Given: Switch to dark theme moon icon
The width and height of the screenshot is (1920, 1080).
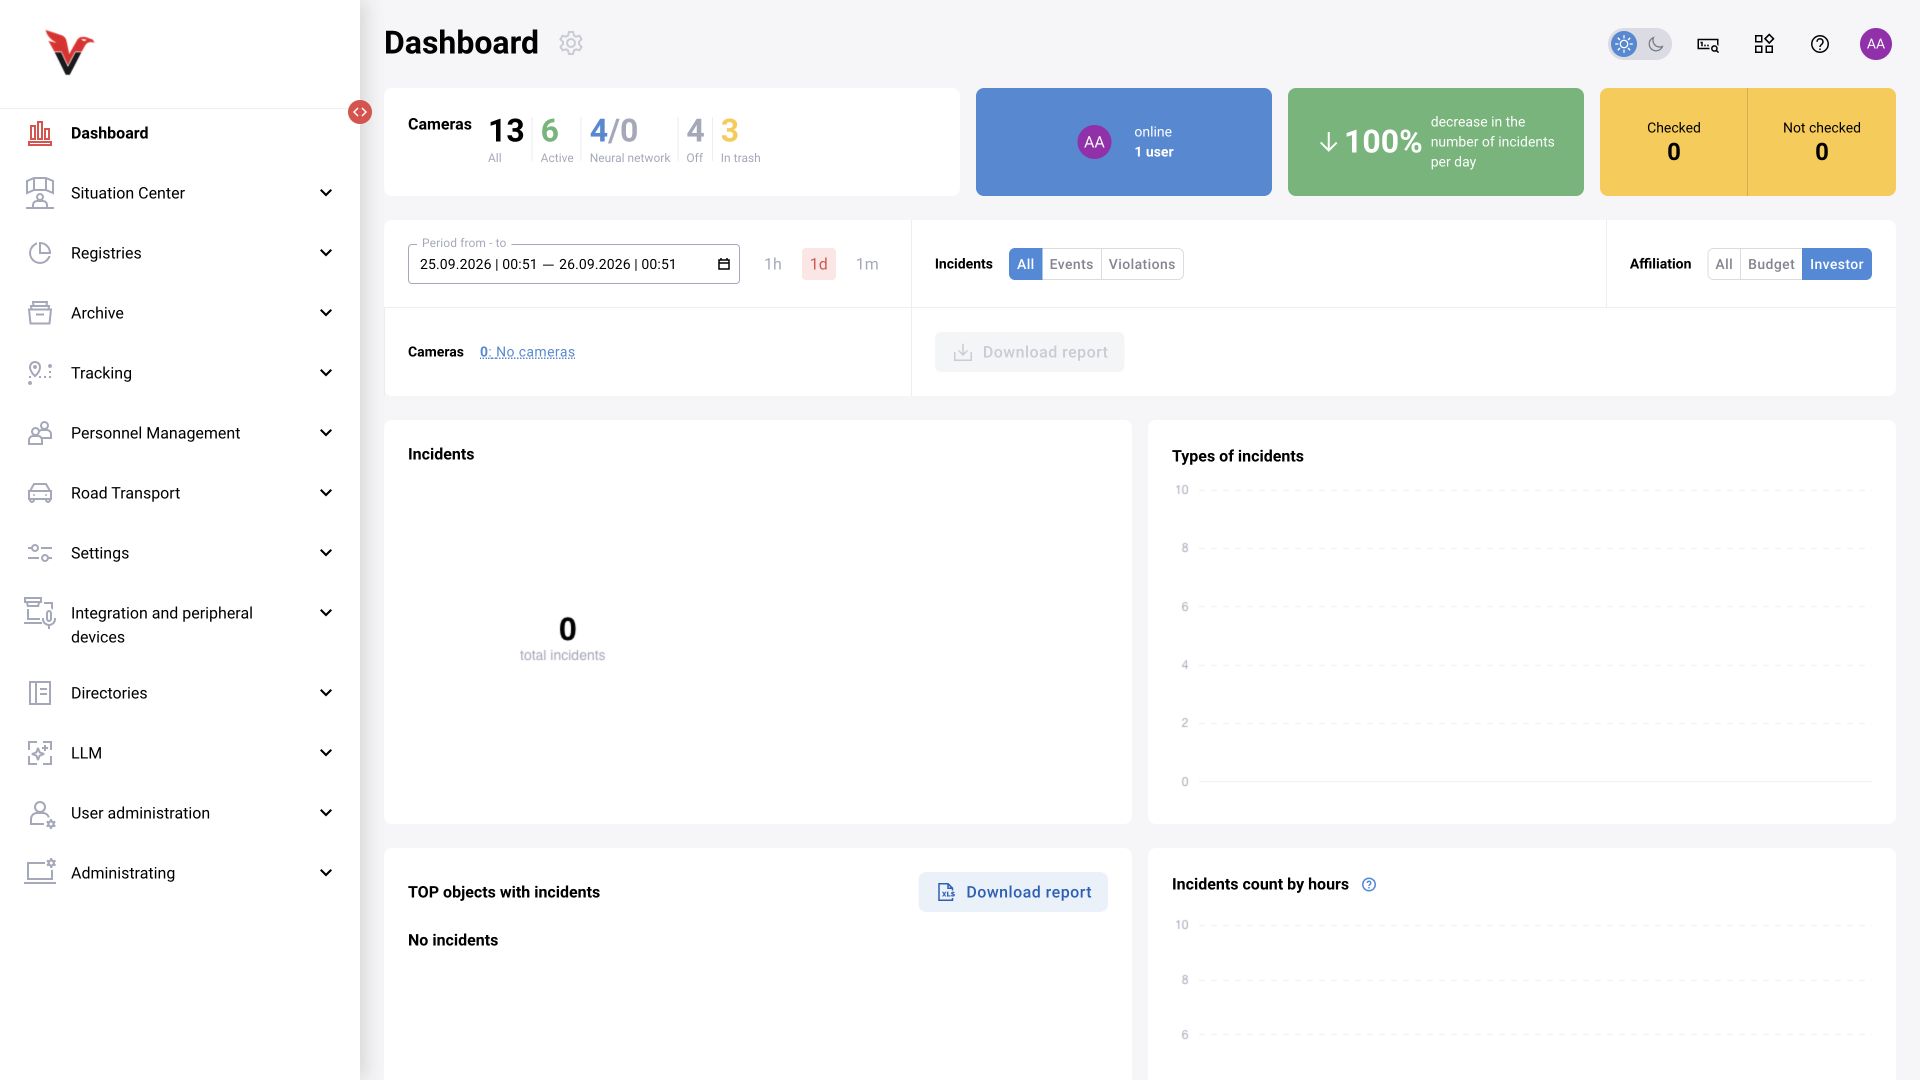Looking at the screenshot, I should (1656, 44).
